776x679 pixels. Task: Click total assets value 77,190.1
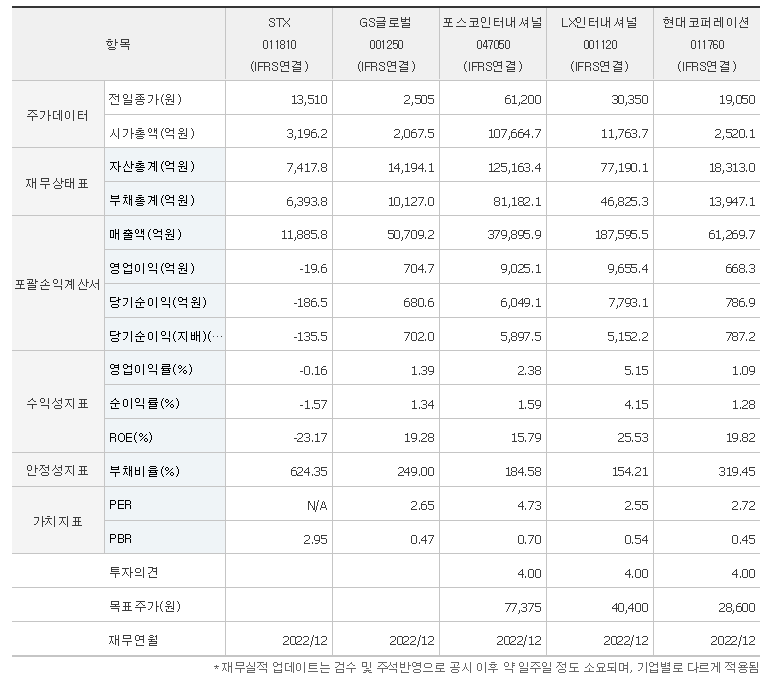point(624,168)
